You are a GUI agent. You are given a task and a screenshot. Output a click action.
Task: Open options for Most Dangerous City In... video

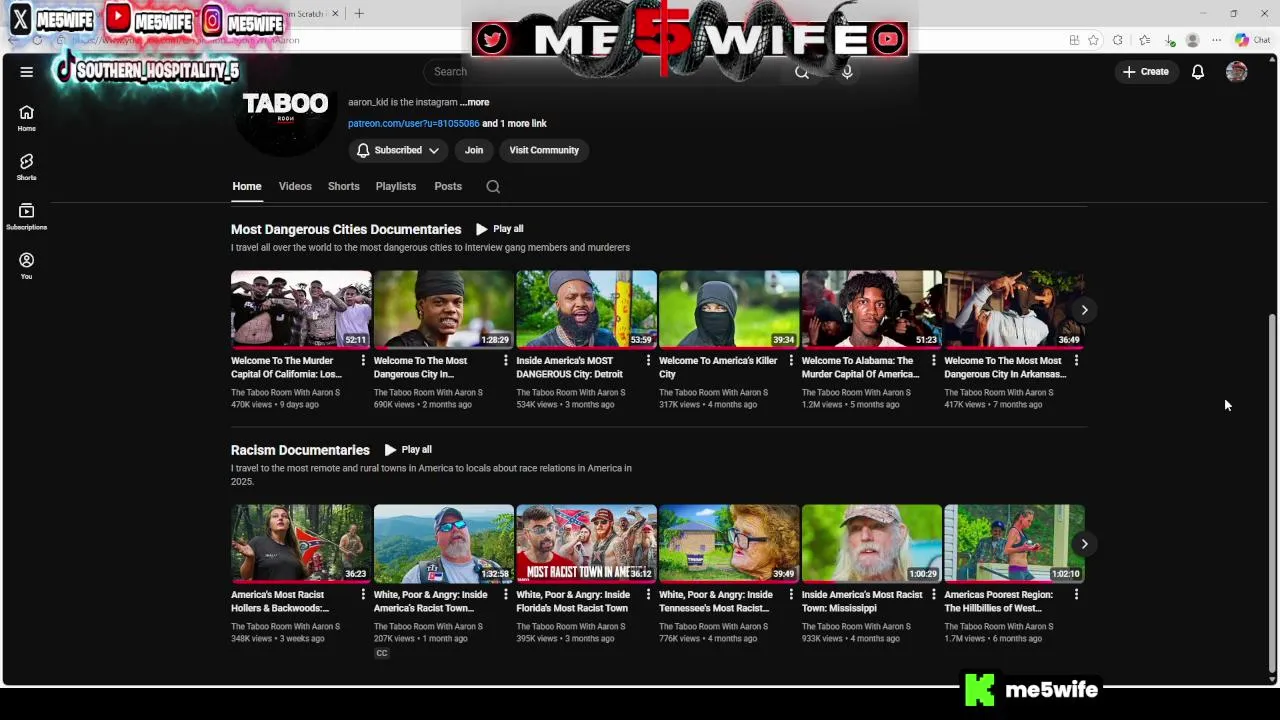coord(505,361)
